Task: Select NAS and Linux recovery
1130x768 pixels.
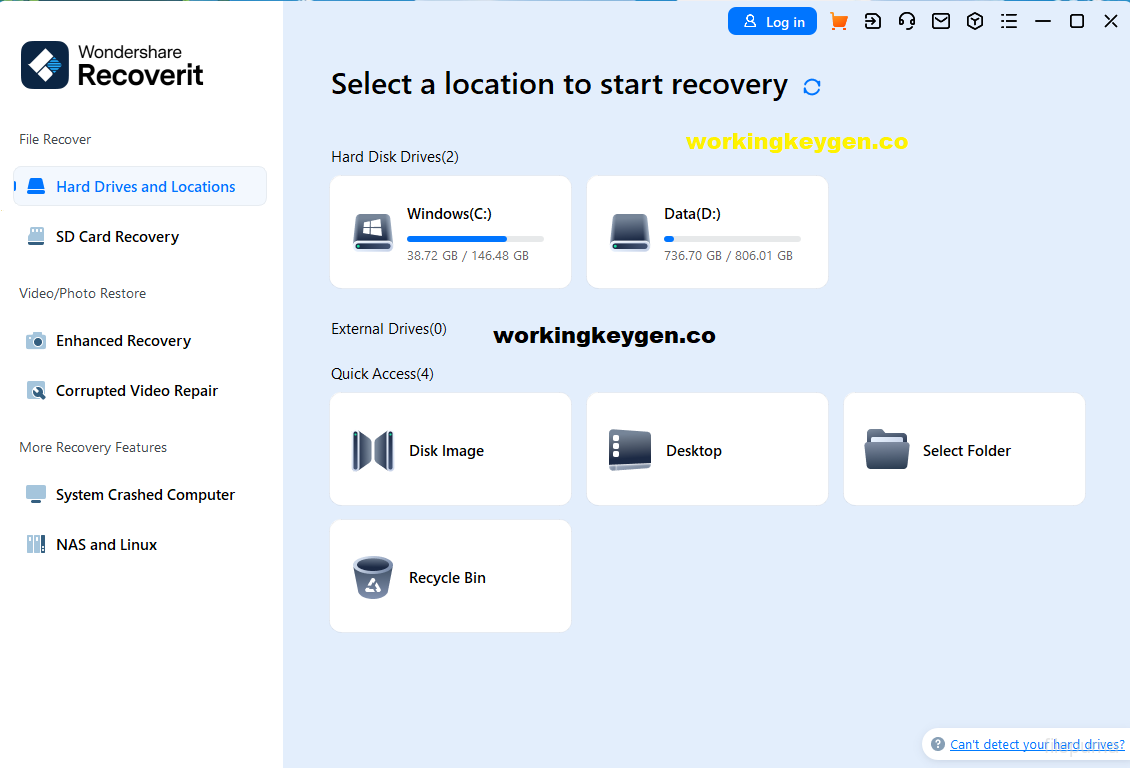Action: pyautogui.click(x=105, y=544)
